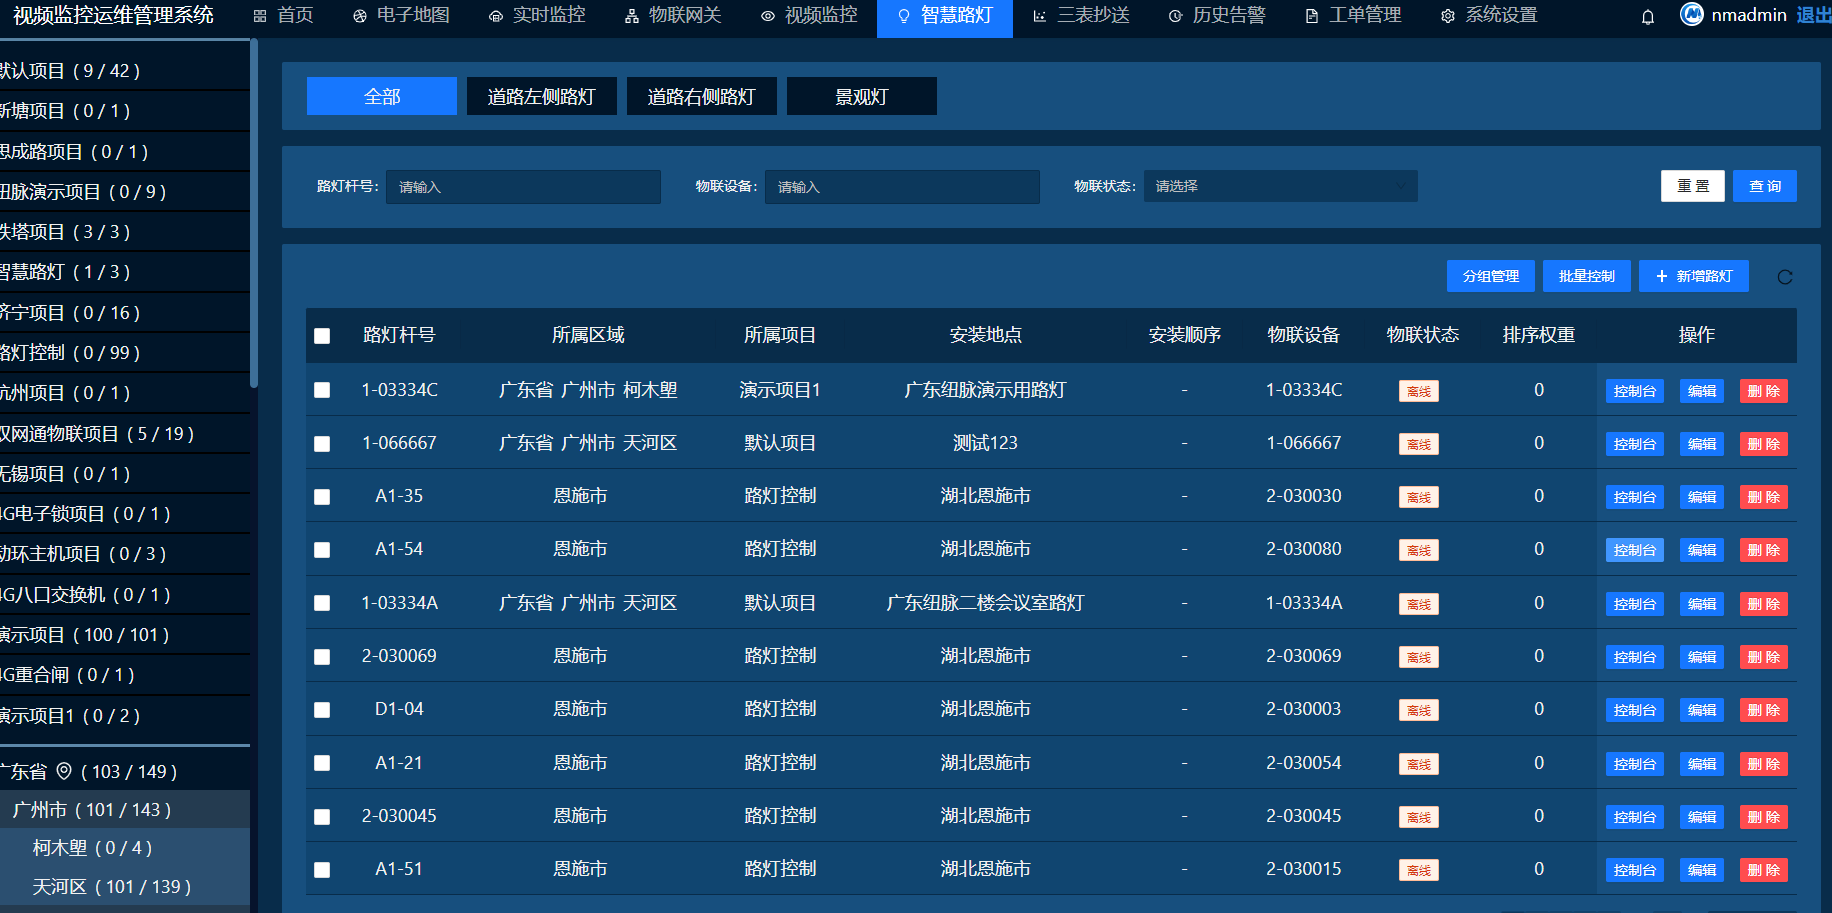Focus the 路灯杆号 input field
This screenshot has height=913, width=1832.
[x=523, y=187]
